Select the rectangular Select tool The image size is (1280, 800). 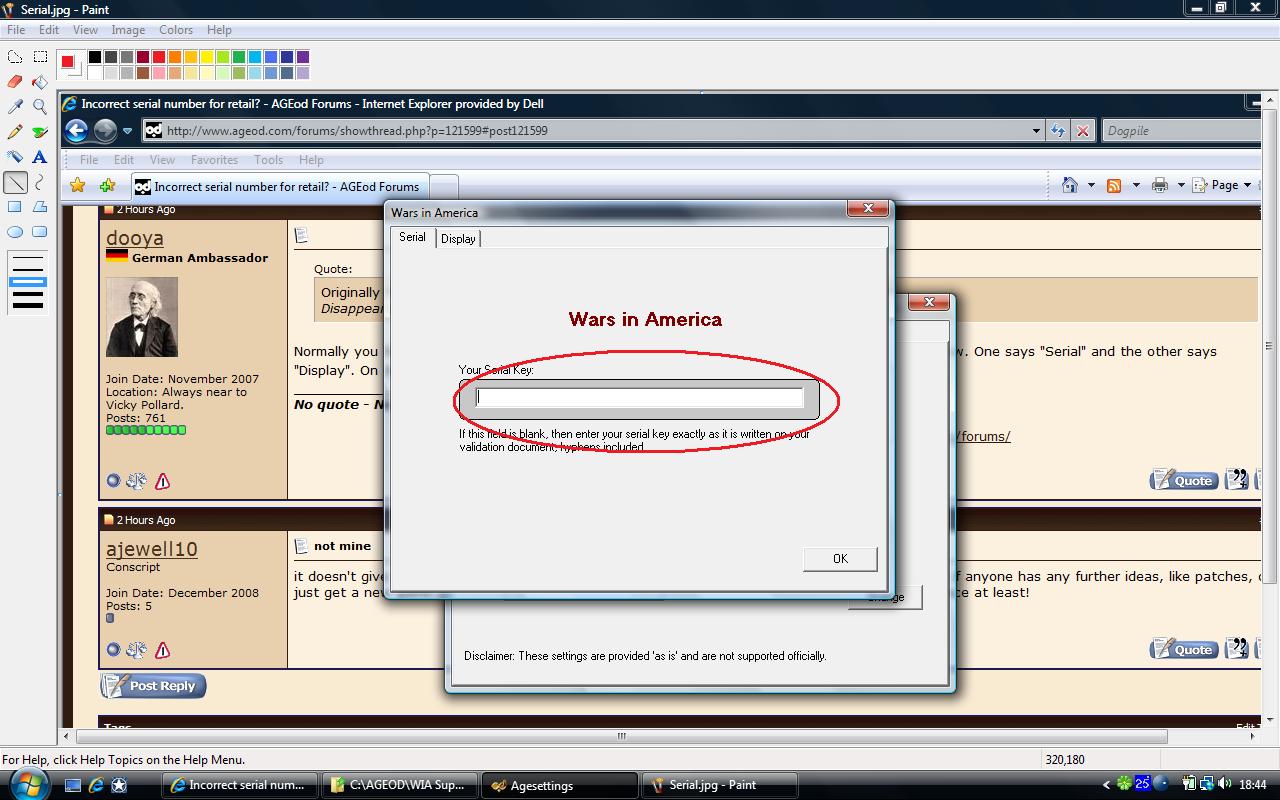(x=40, y=57)
